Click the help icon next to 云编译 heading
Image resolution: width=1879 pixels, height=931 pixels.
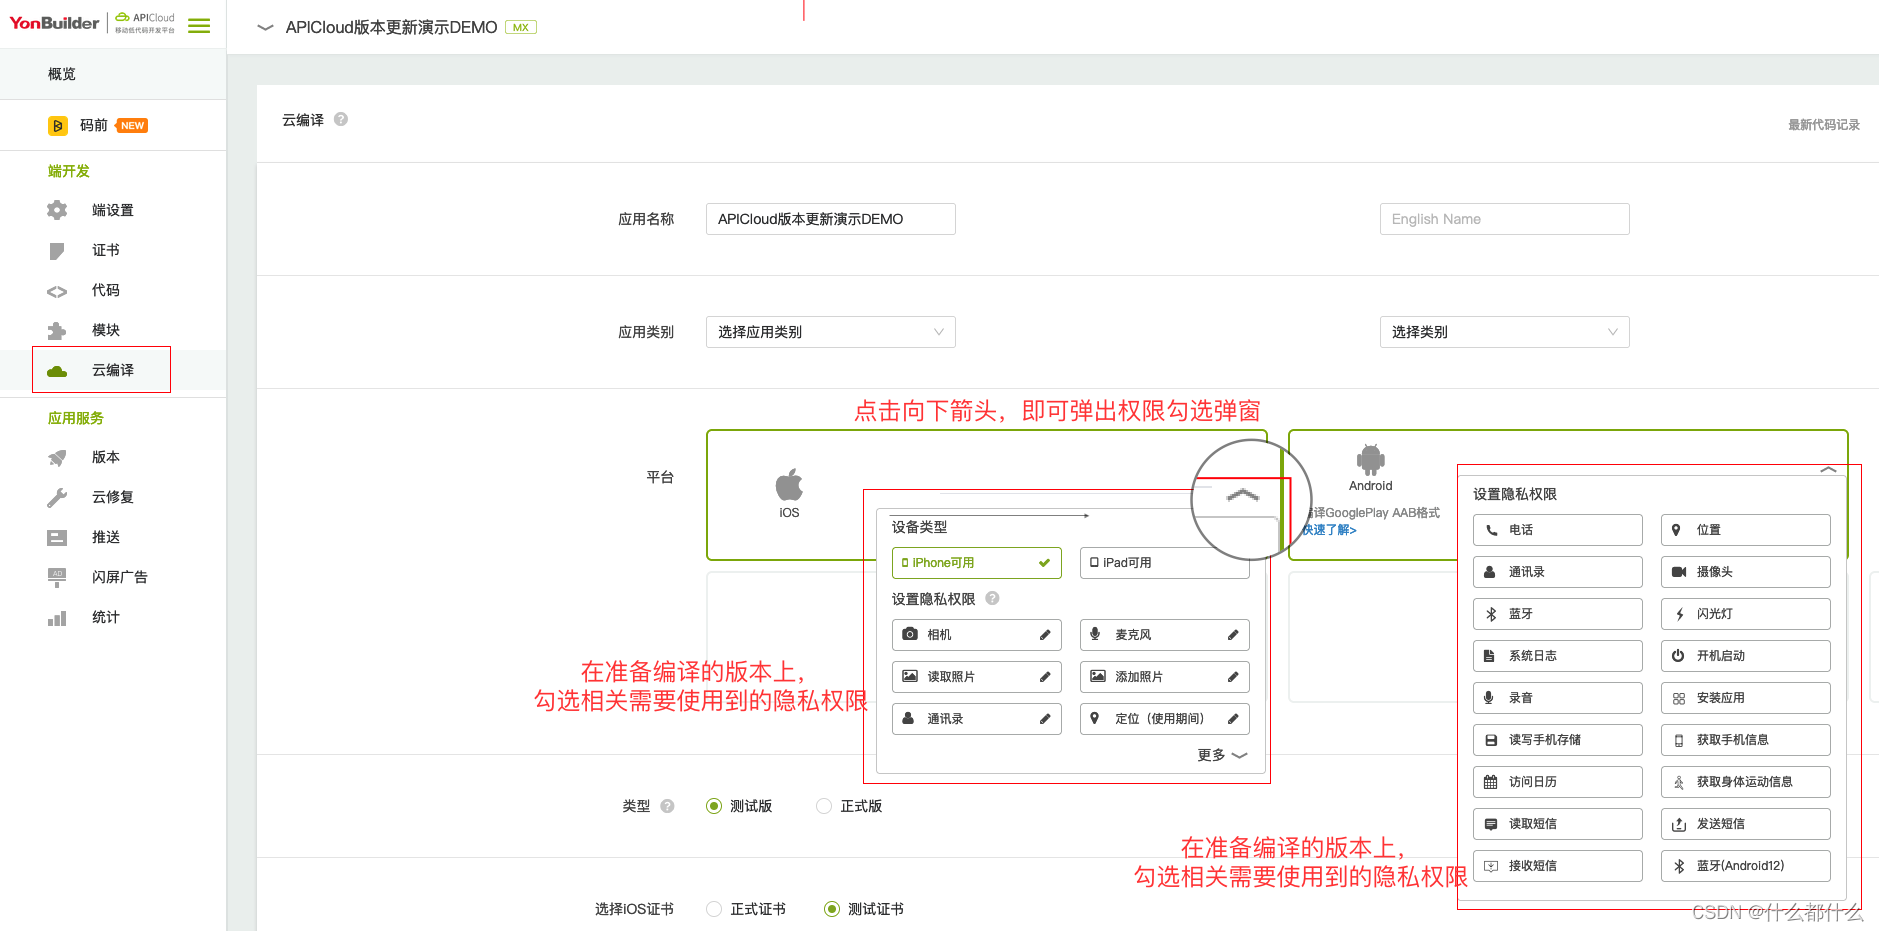point(341,119)
